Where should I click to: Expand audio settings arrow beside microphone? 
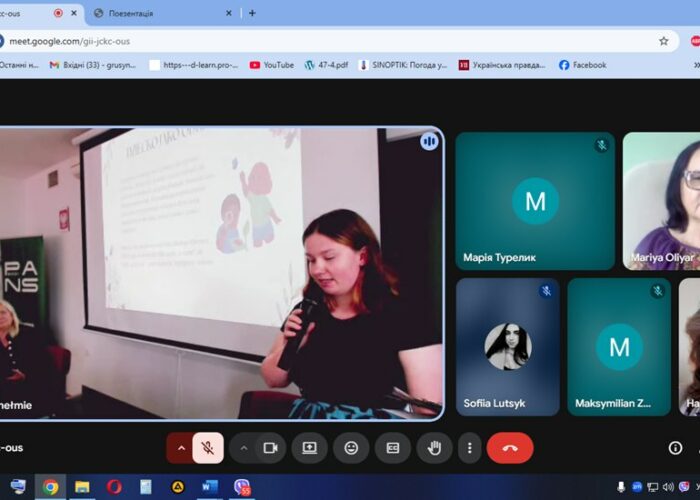pos(181,448)
